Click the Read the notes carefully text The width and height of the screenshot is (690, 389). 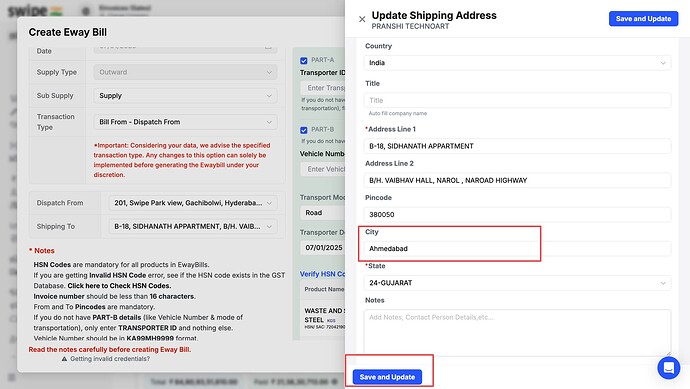pos(110,349)
